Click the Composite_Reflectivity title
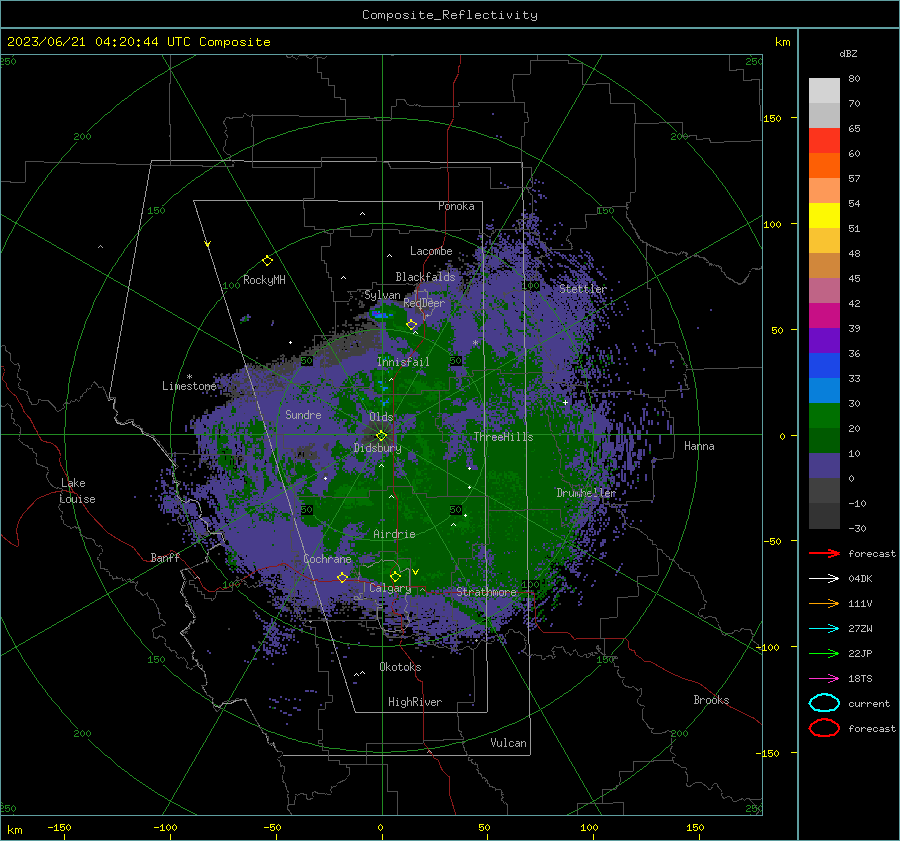 coord(449,15)
